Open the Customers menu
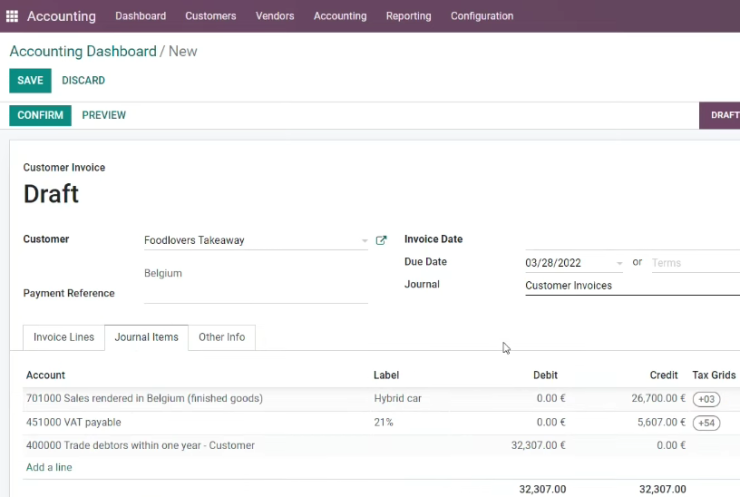 coord(210,16)
